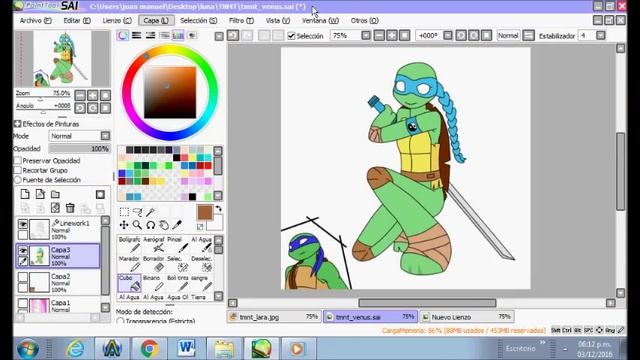Open the Filtro menu
This screenshot has height=360, width=640.
click(x=241, y=20)
